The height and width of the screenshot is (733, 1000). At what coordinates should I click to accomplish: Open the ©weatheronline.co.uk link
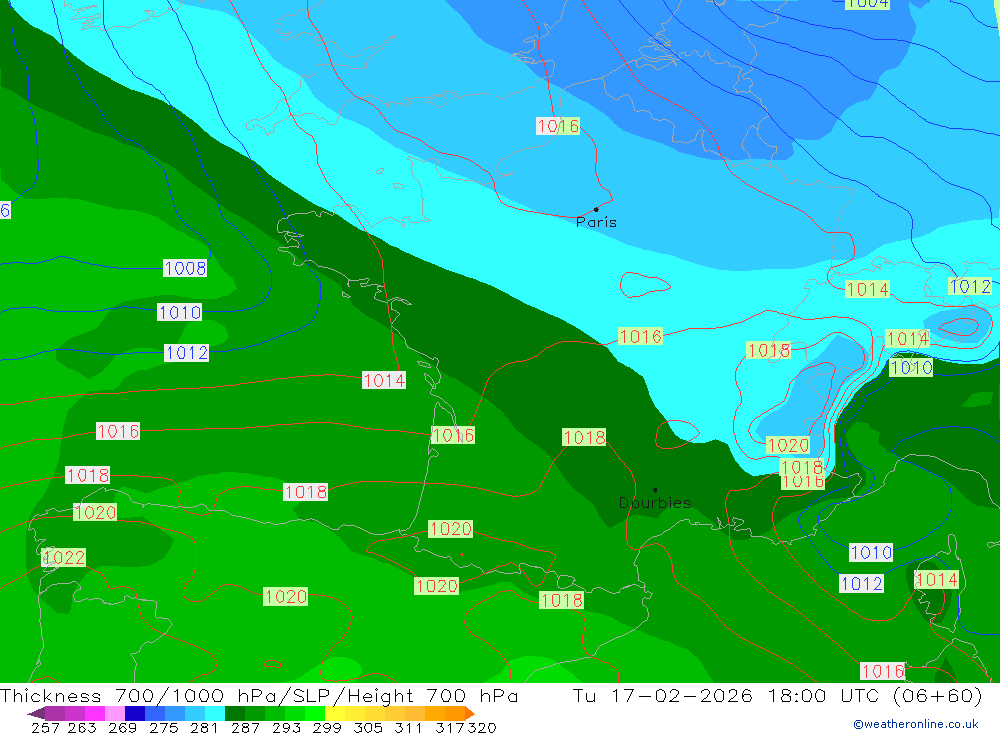916,724
